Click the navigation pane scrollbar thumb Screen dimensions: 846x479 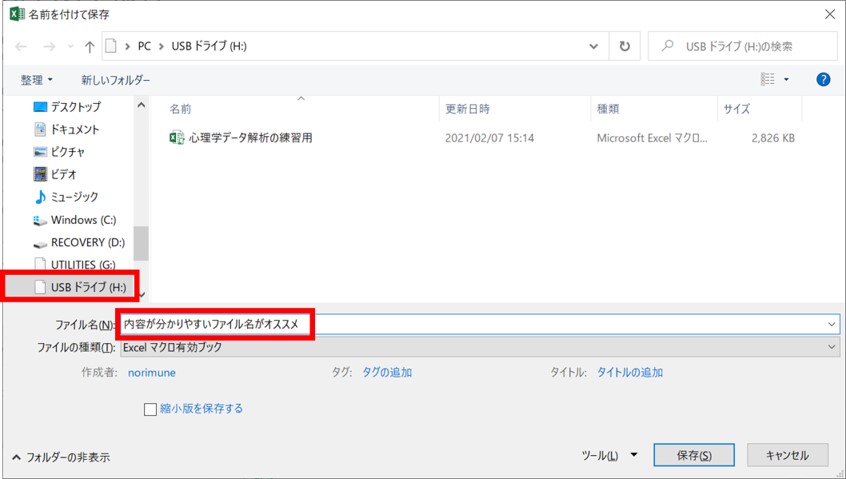[141, 243]
